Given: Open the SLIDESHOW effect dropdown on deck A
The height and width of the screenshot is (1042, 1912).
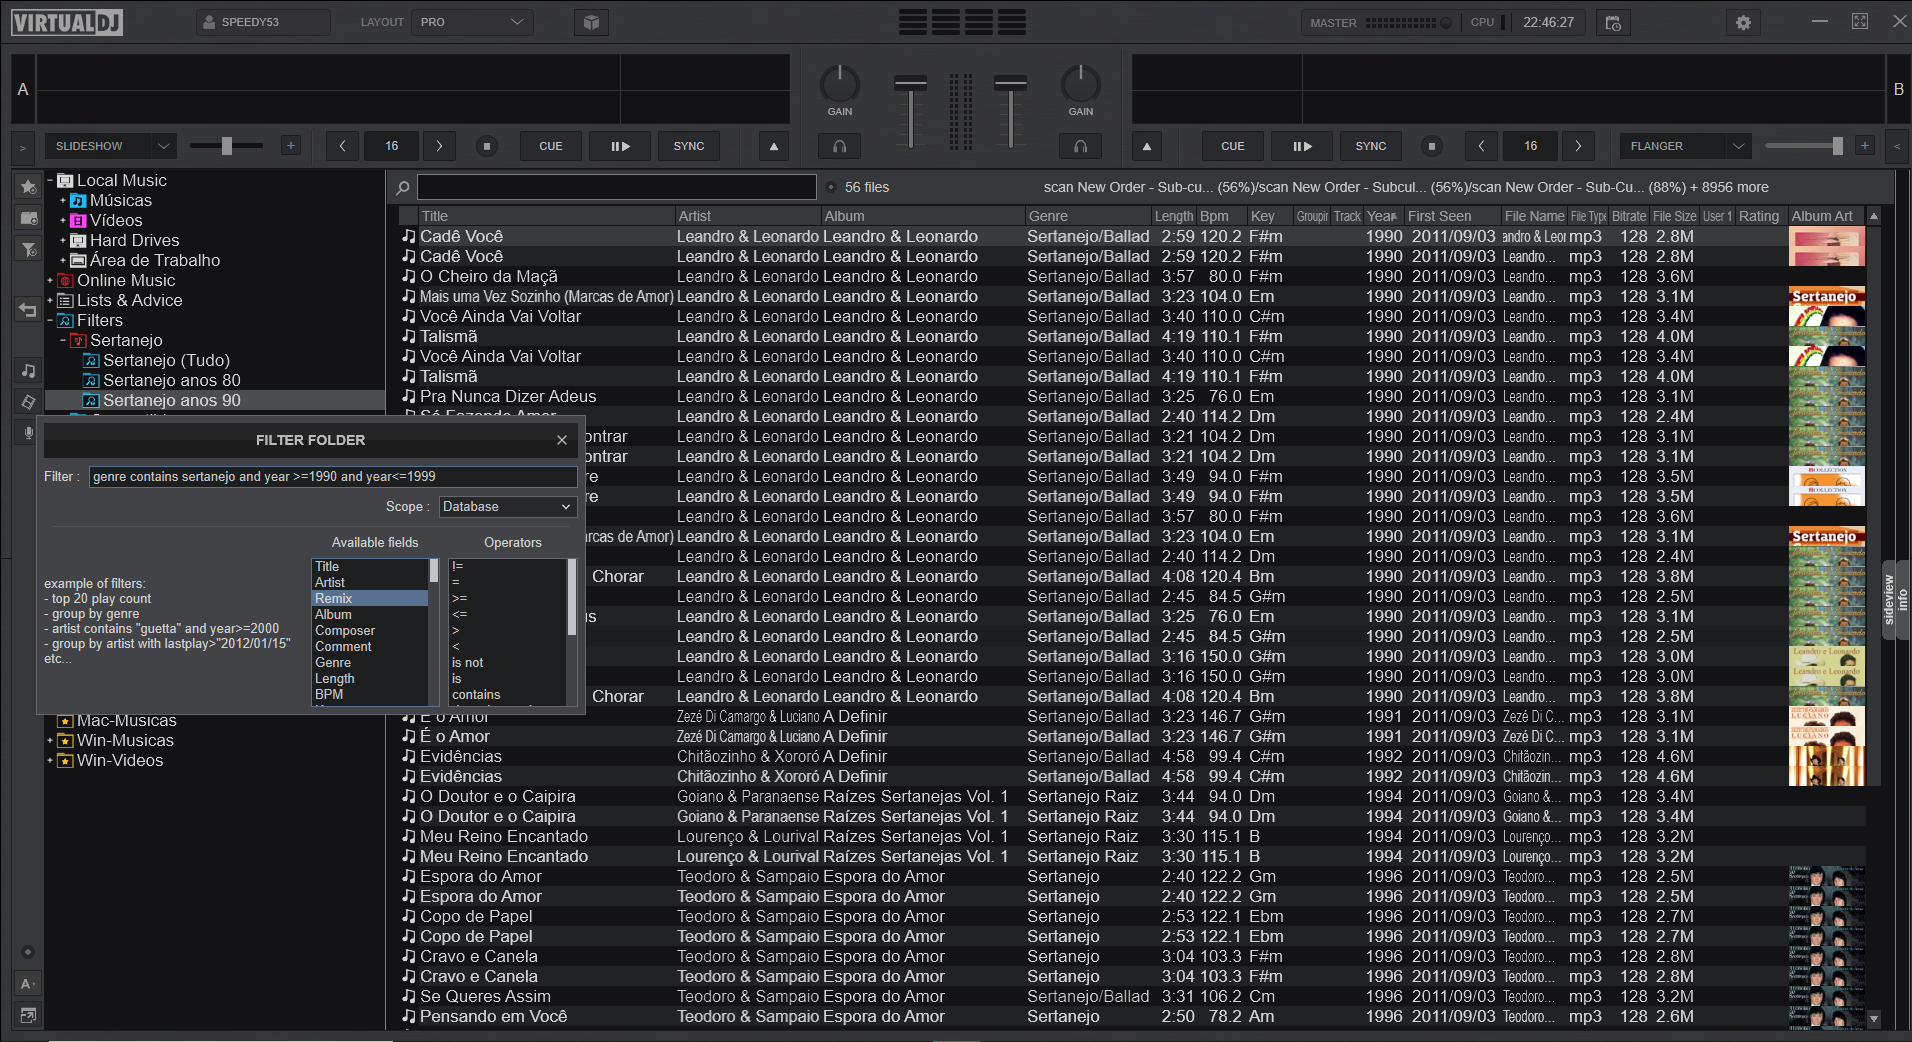Looking at the screenshot, I should tap(110, 146).
